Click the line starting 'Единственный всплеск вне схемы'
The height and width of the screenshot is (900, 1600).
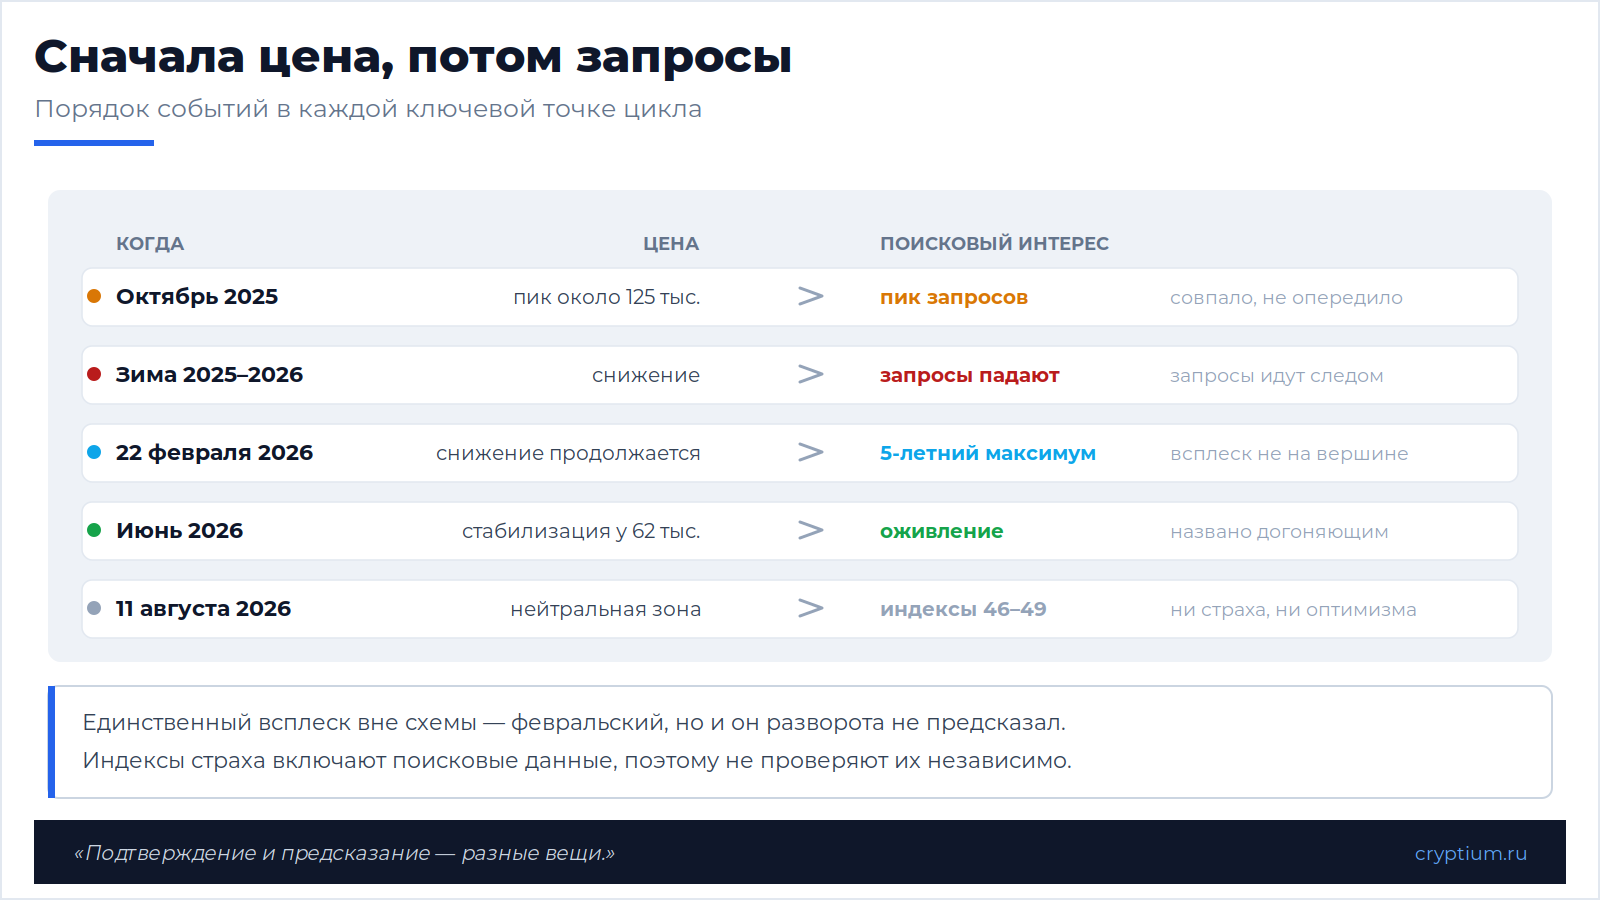point(574,722)
